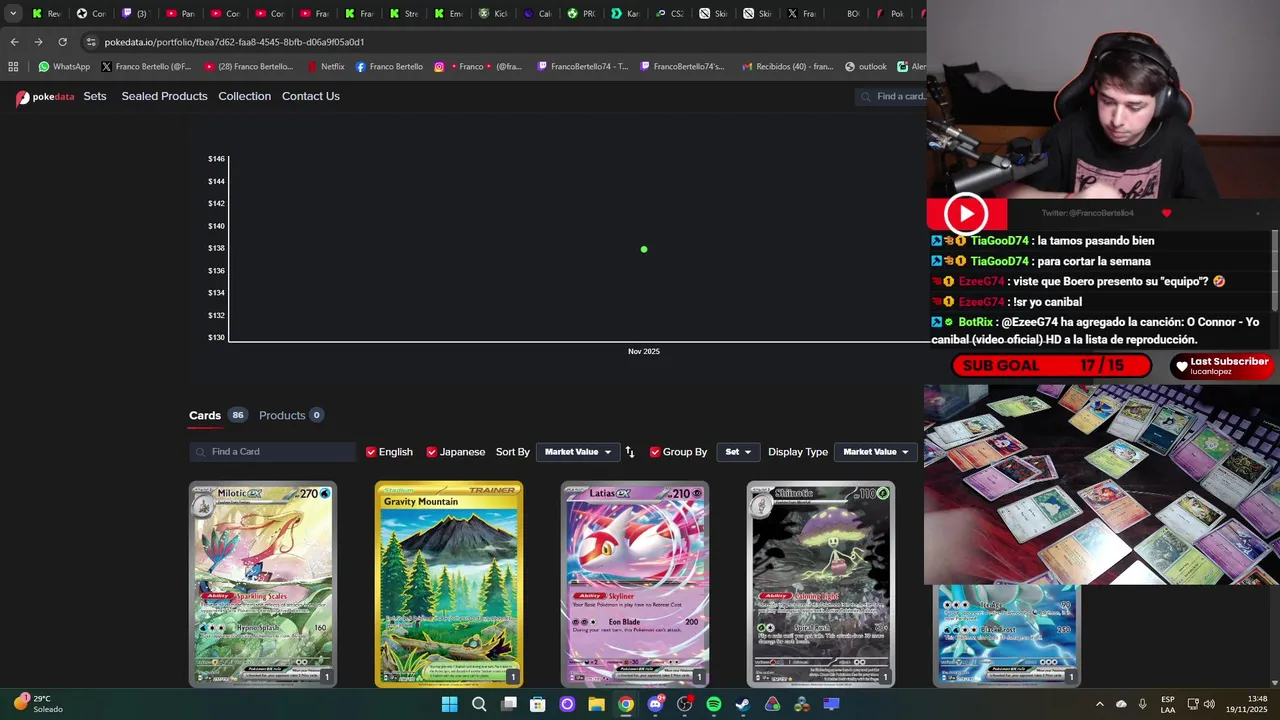Open Steam from taskbar
Image resolution: width=1280 pixels, height=720 pixels.
click(743, 704)
